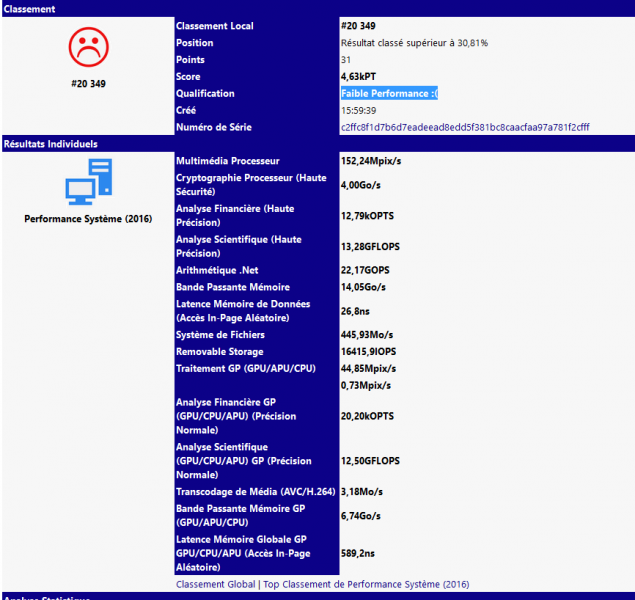This screenshot has width=635, height=600.
Task: Select the Removable Storage row label
Action: pos(218,352)
